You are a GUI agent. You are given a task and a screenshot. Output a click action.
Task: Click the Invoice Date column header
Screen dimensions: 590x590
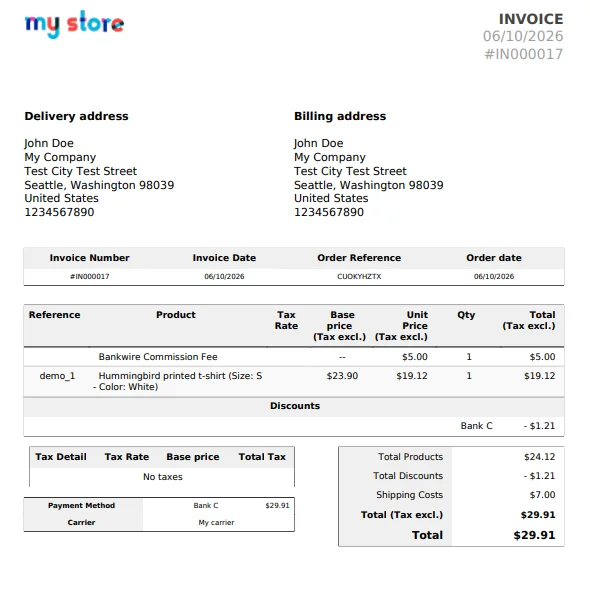pyautogui.click(x=224, y=258)
